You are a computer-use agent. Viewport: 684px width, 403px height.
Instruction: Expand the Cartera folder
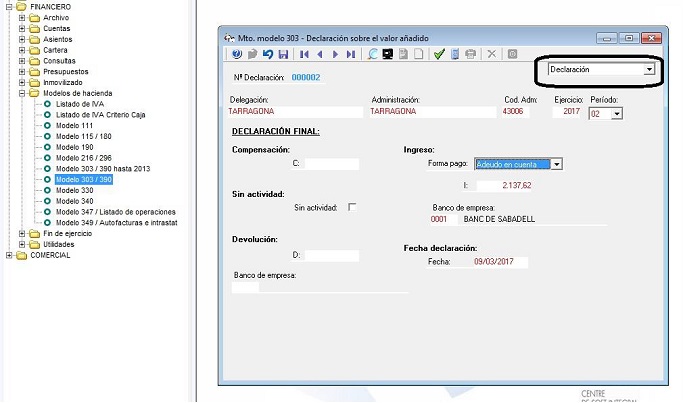(x=22, y=50)
